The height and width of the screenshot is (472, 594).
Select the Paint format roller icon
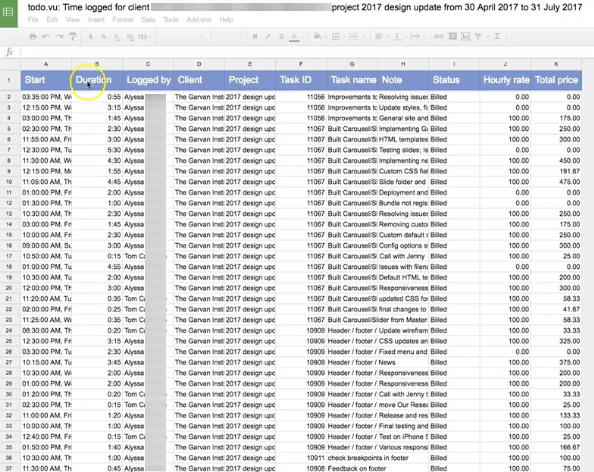pyautogui.click(x=73, y=37)
